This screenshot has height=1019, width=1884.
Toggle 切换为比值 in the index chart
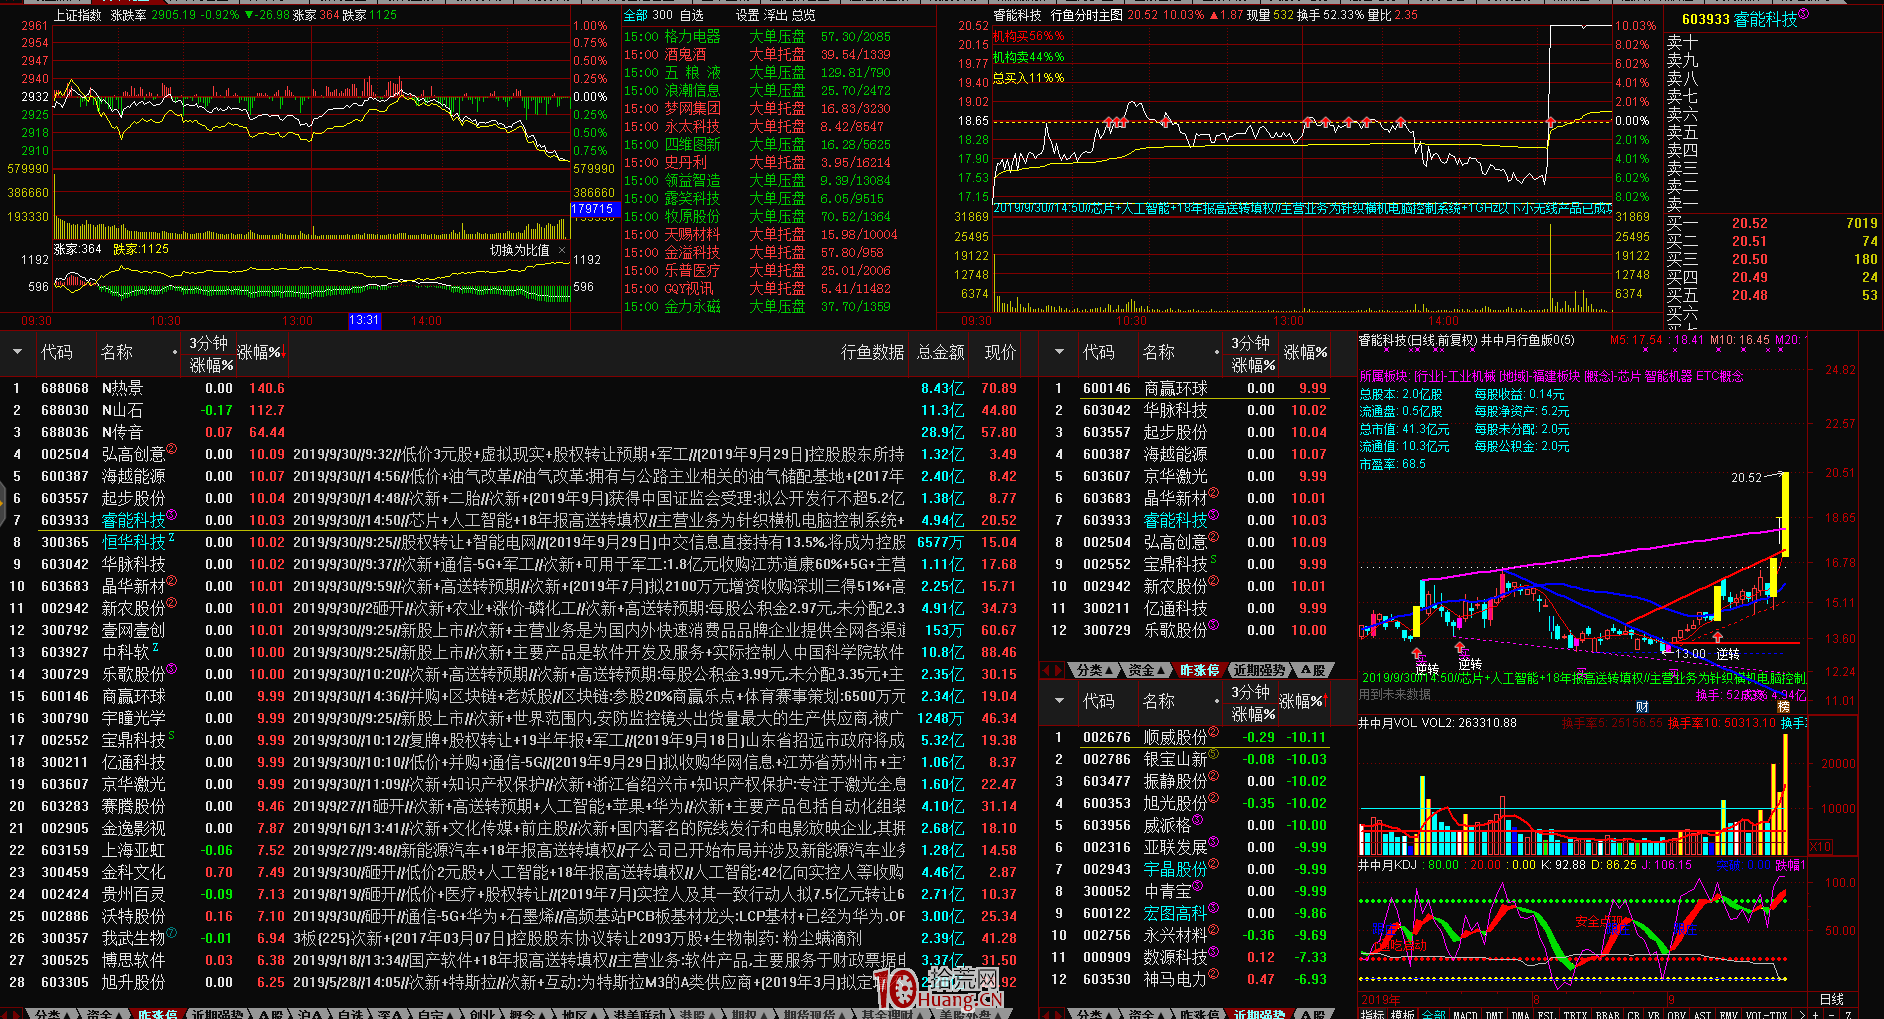[519, 250]
